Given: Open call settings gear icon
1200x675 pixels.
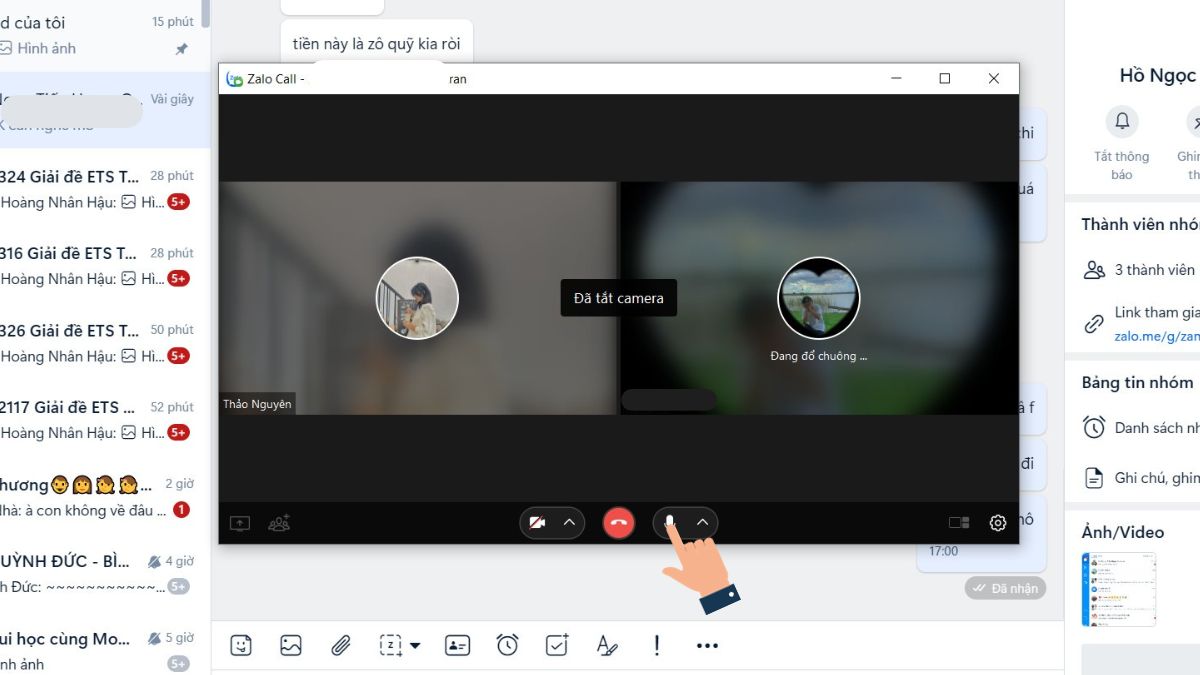Looking at the screenshot, I should point(997,523).
